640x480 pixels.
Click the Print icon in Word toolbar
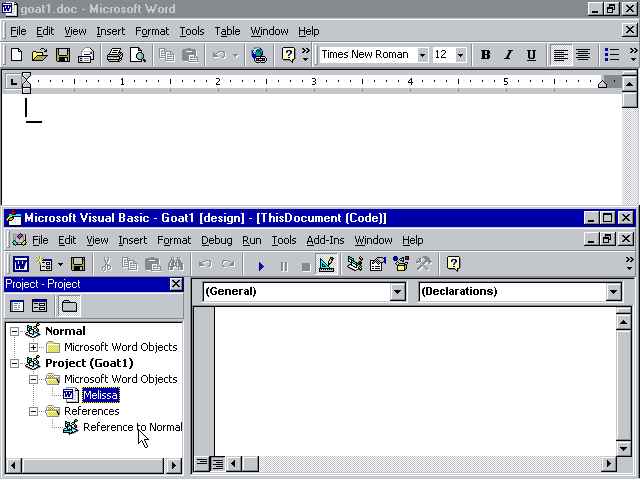click(x=115, y=55)
